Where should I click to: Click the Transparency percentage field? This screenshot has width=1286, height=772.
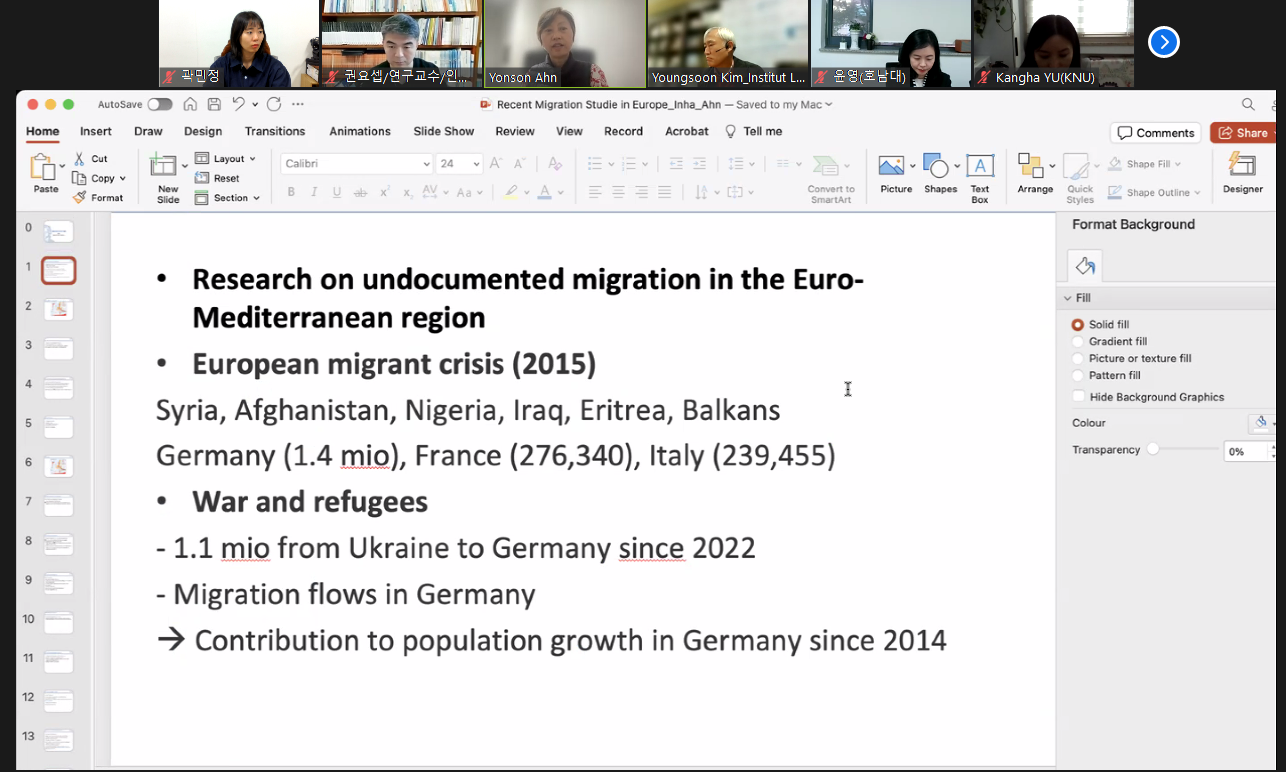tap(1246, 451)
